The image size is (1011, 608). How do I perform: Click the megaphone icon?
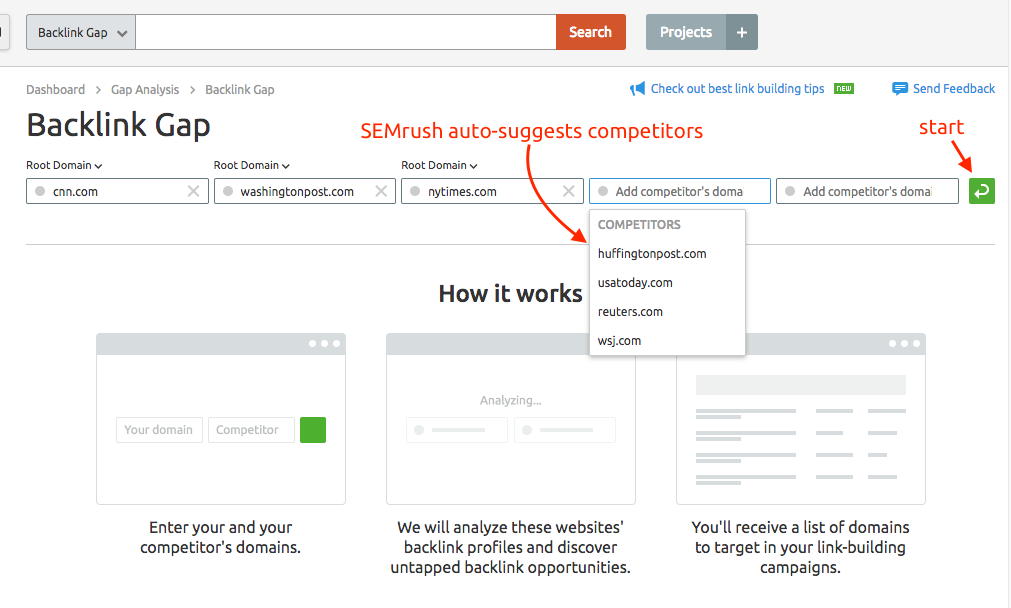click(637, 89)
